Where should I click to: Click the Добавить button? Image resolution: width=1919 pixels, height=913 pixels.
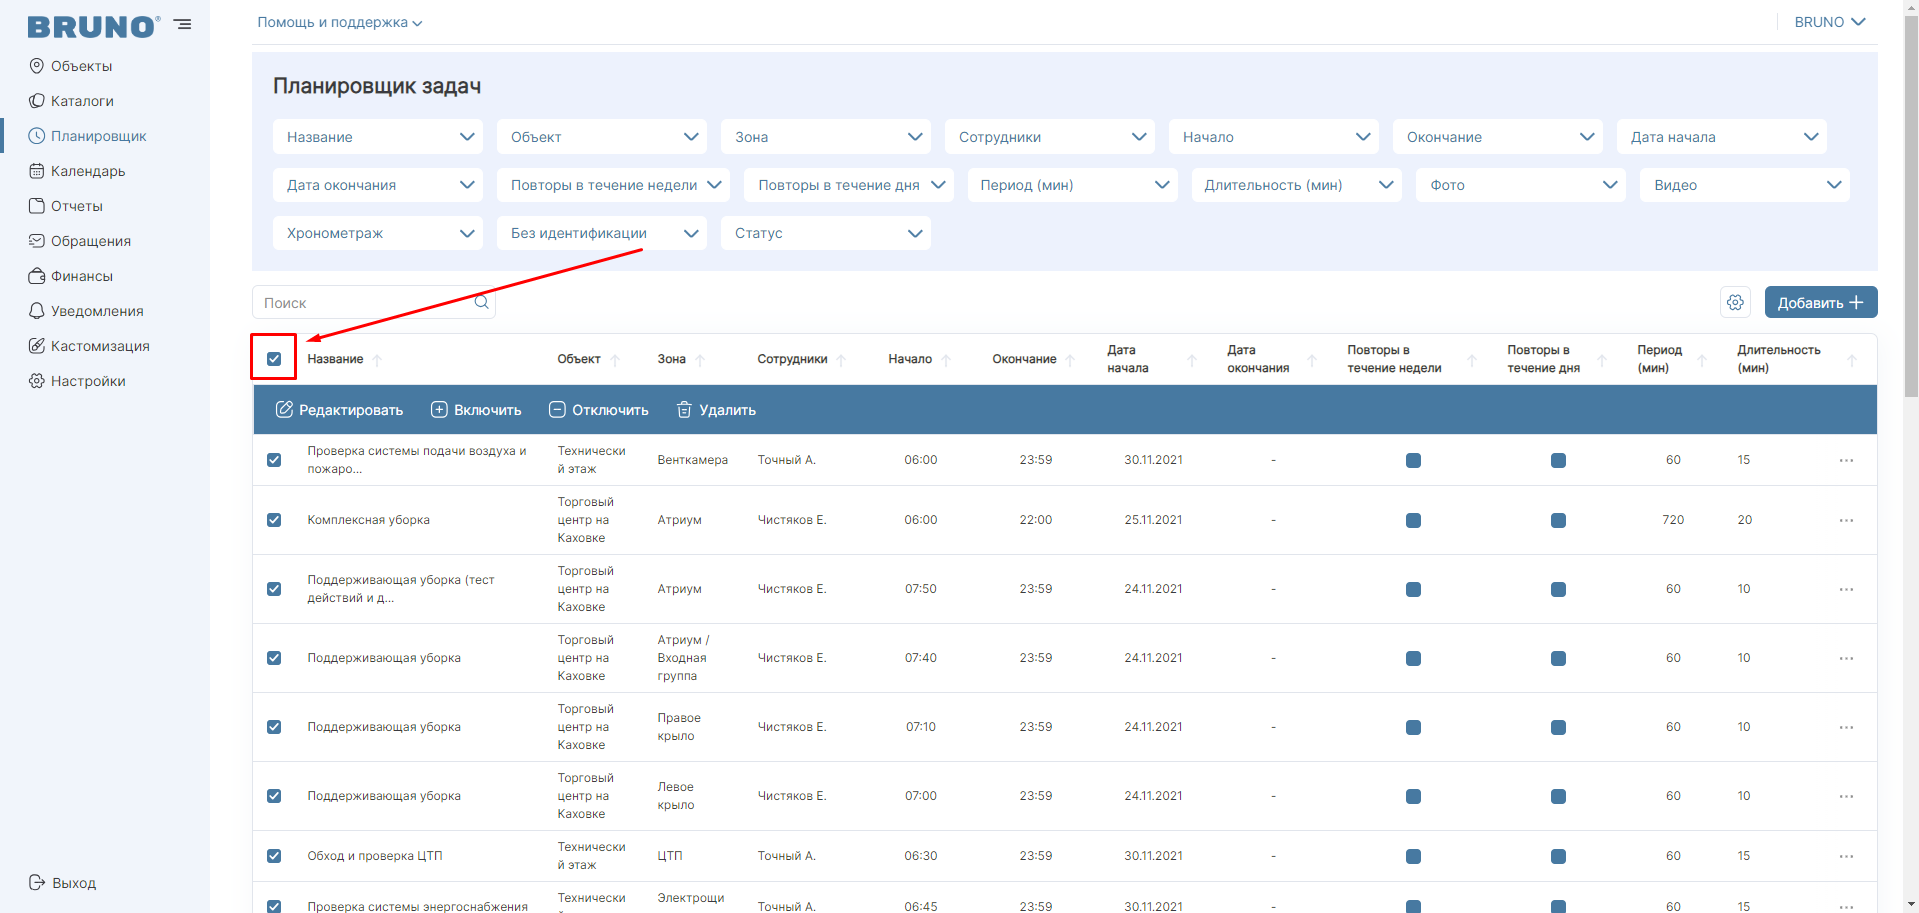tap(1821, 302)
